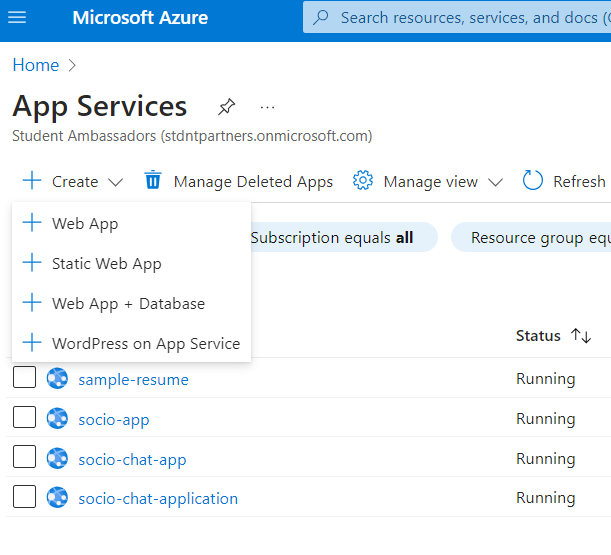
Task: Open the socio-chat-application link
Action: (x=158, y=498)
